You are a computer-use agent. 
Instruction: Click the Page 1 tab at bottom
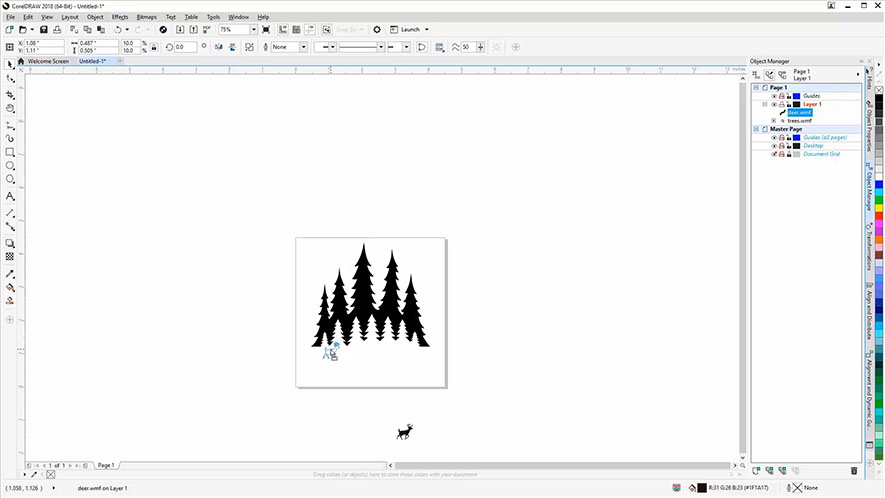pyautogui.click(x=105, y=465)
